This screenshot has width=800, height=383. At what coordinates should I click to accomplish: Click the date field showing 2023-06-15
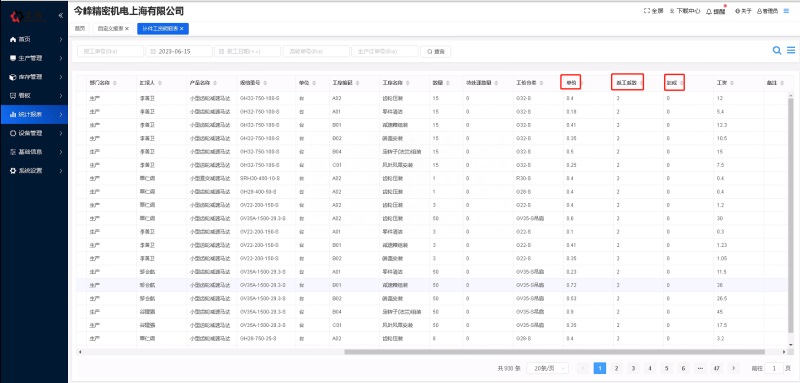pos(179,52)
